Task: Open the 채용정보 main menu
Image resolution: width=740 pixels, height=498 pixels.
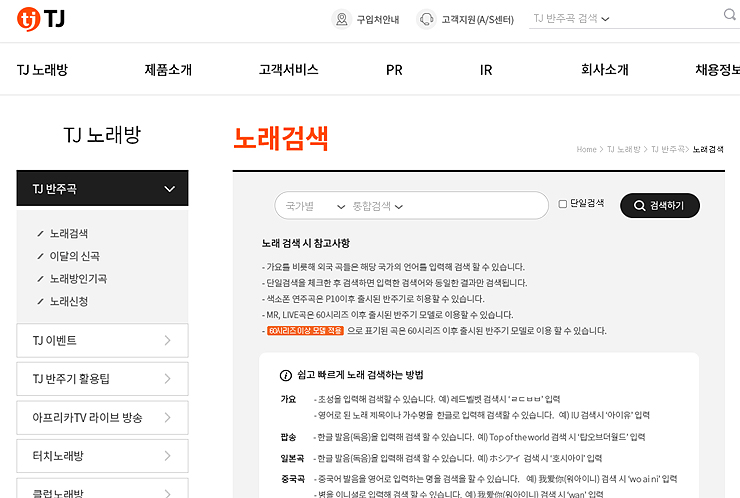Action: pos(717,70)
